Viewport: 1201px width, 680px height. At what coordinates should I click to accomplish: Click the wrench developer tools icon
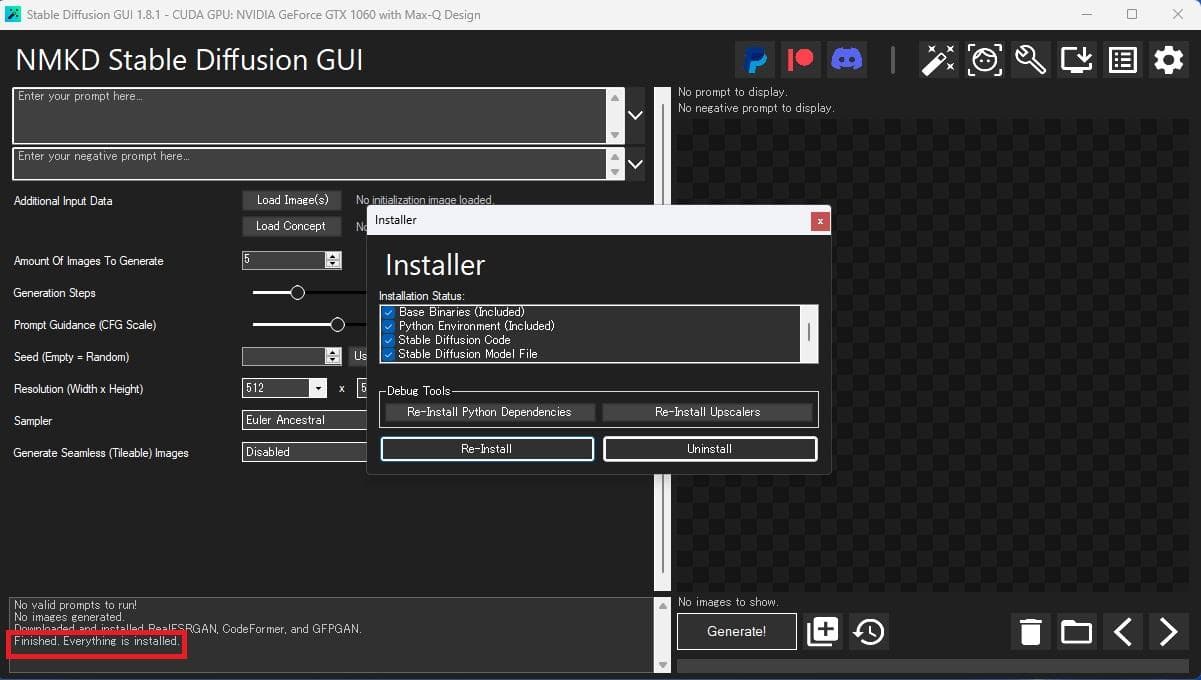(x=1030, y=60)
